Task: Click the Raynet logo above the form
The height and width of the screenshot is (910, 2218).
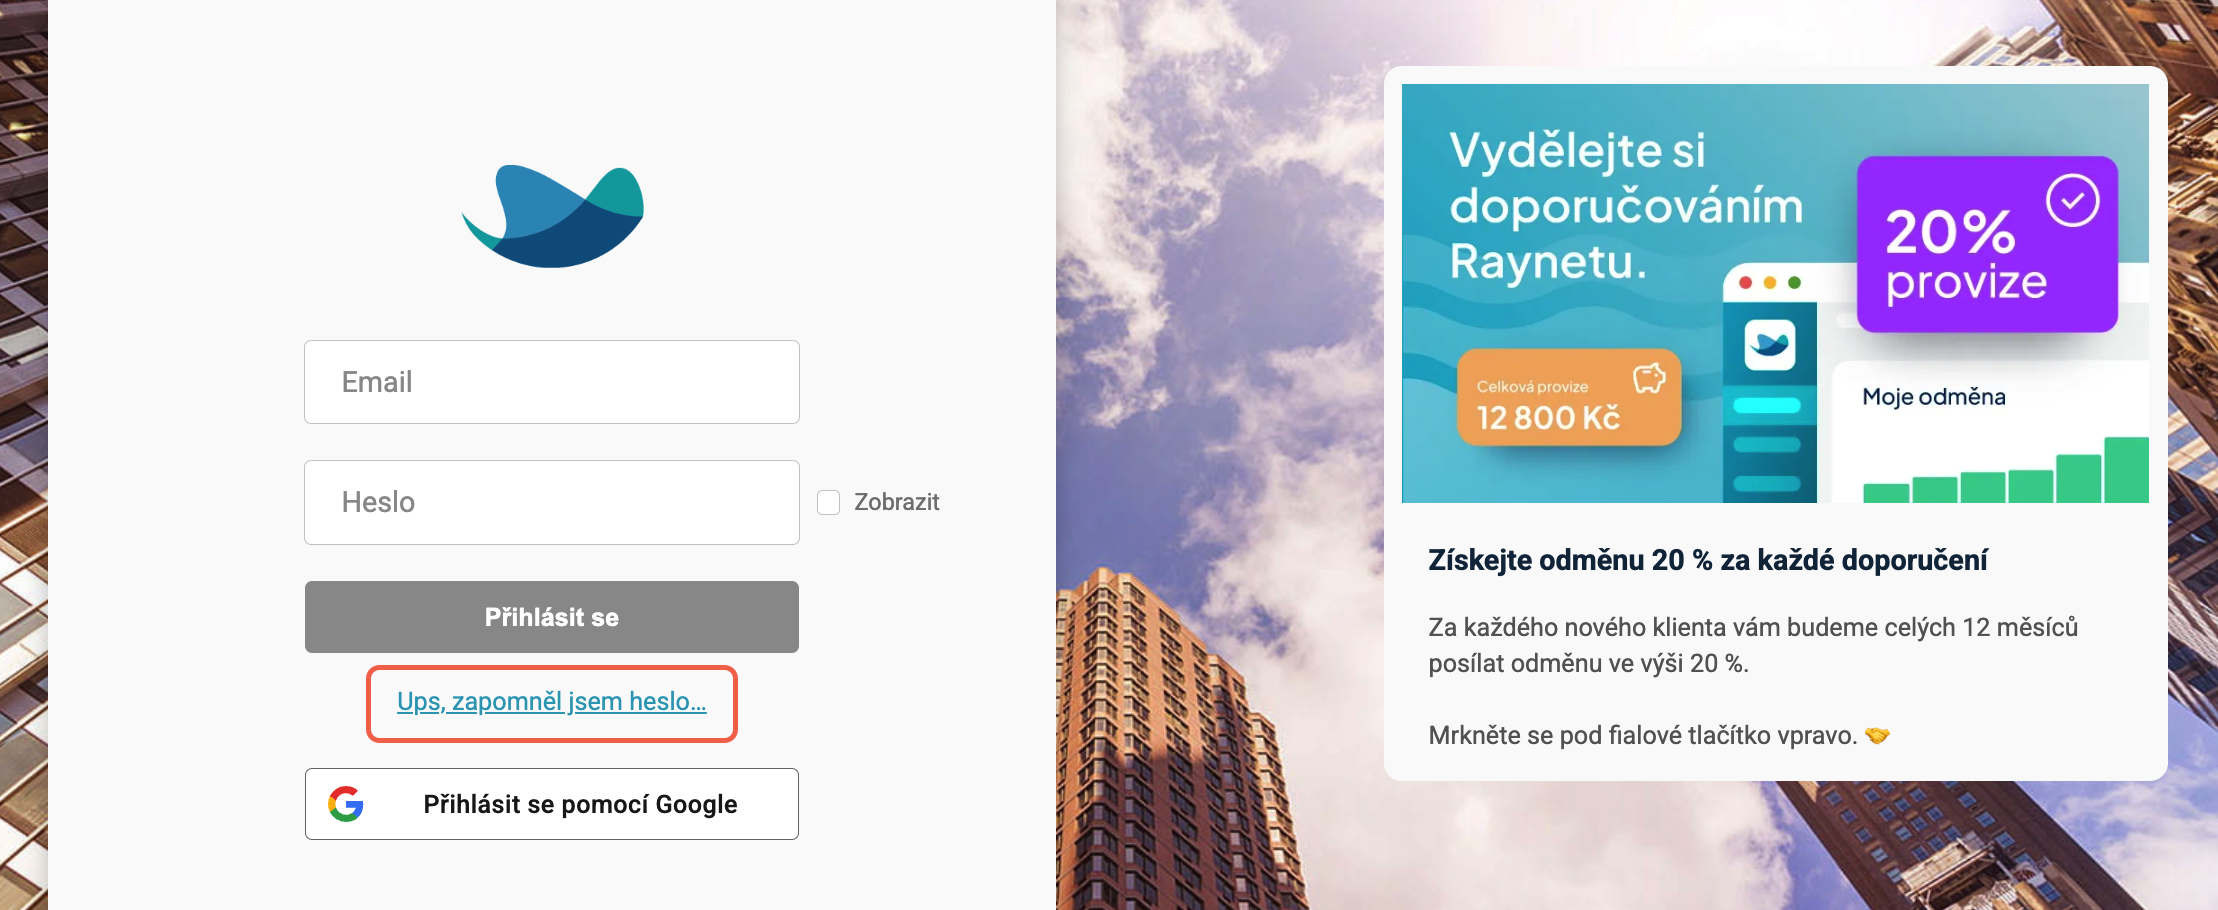Action: 553,216
